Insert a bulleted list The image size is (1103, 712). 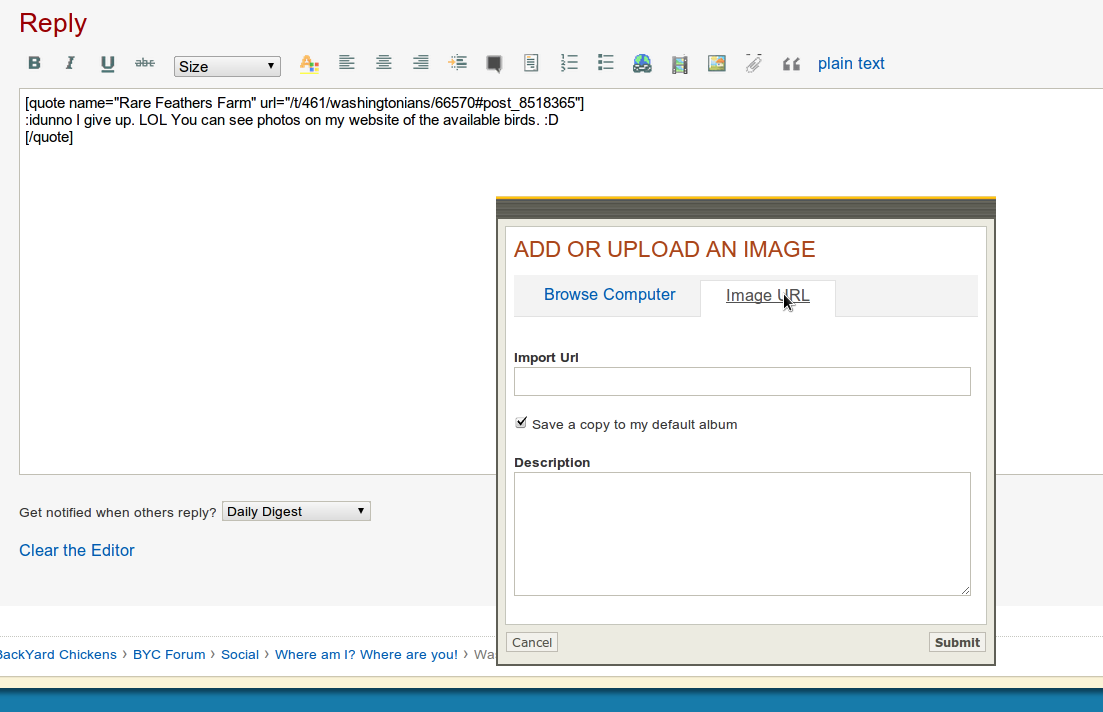(605, 63)
